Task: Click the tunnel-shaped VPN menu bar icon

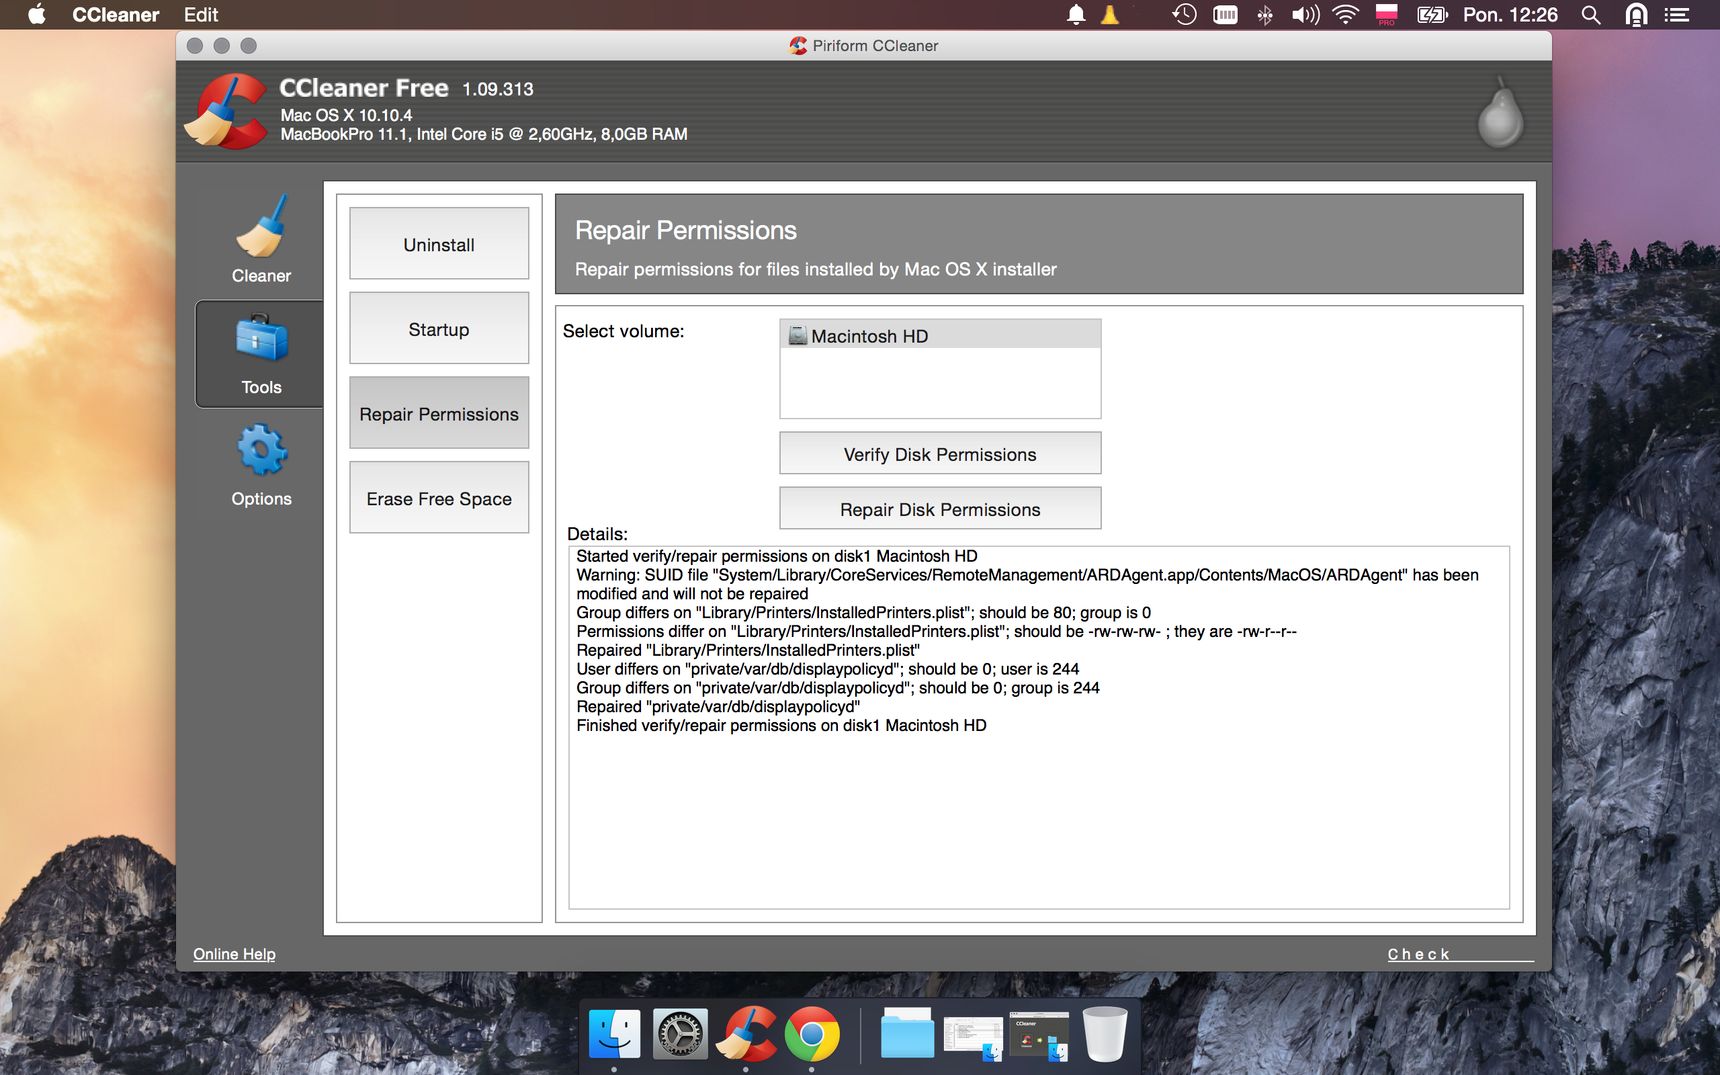Action: (x=1636, y=14)
